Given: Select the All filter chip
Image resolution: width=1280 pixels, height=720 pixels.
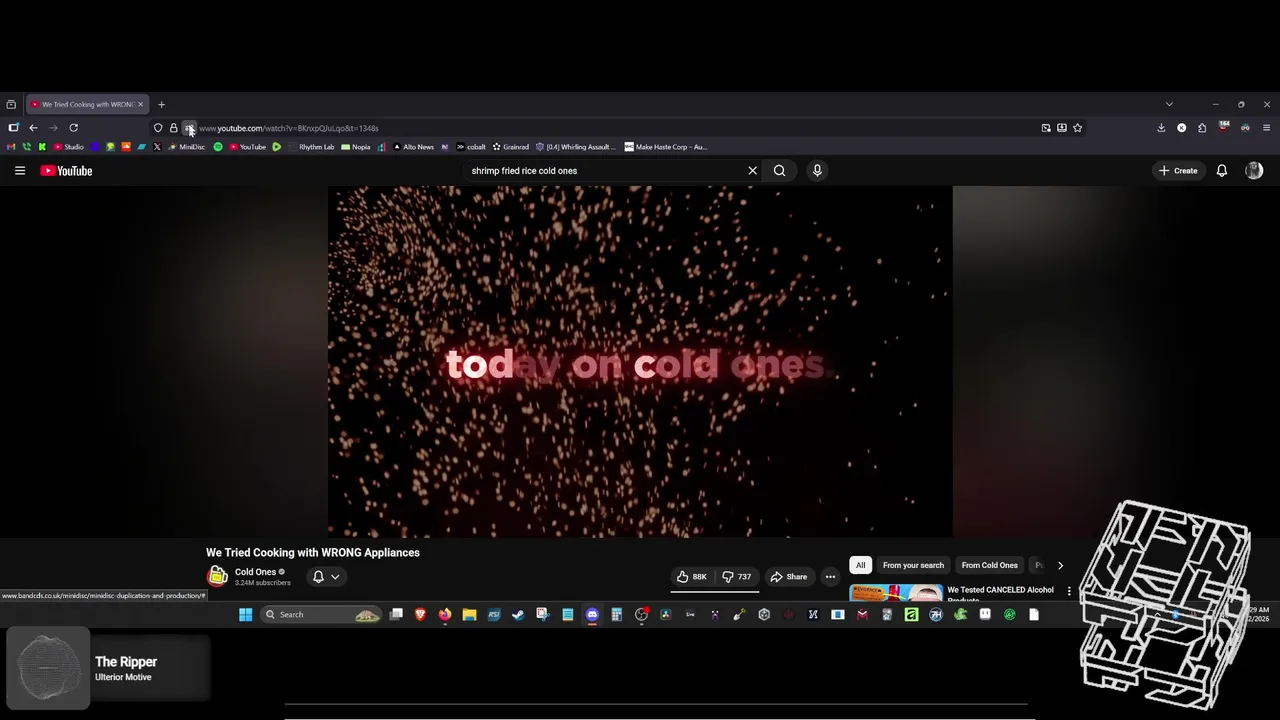Looking at the screenshot, I should pyautogui.click(x=860, y=565).
